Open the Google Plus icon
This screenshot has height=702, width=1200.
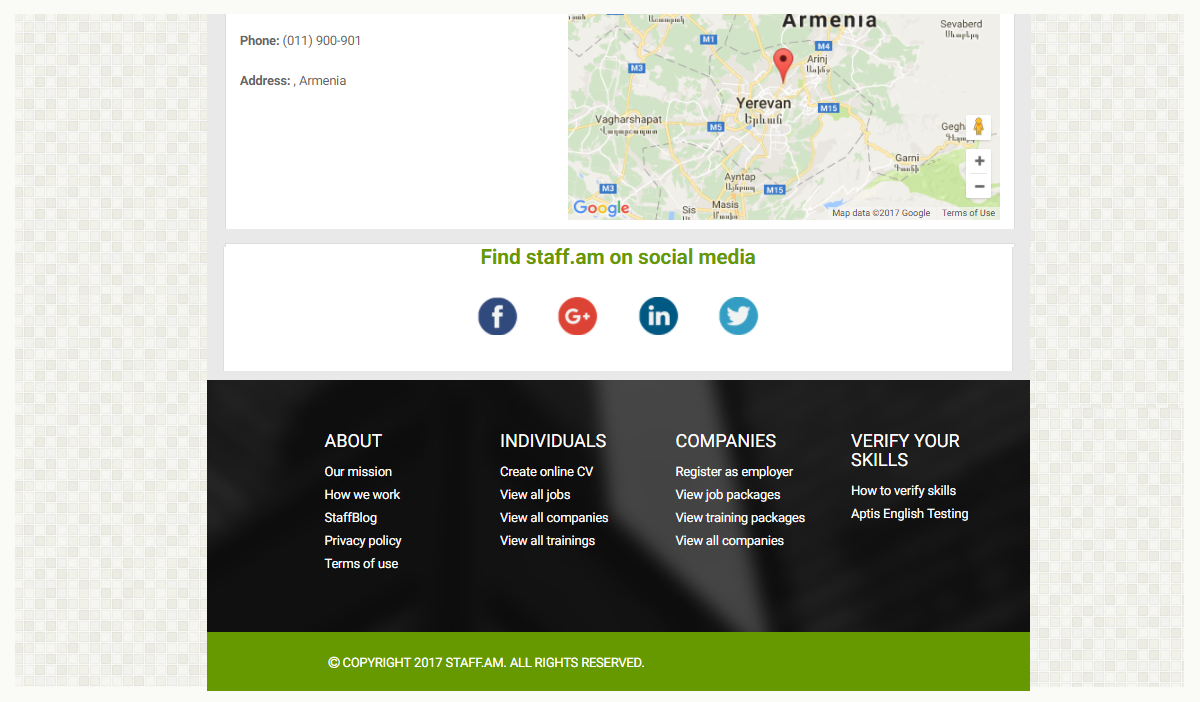[578, 316]
